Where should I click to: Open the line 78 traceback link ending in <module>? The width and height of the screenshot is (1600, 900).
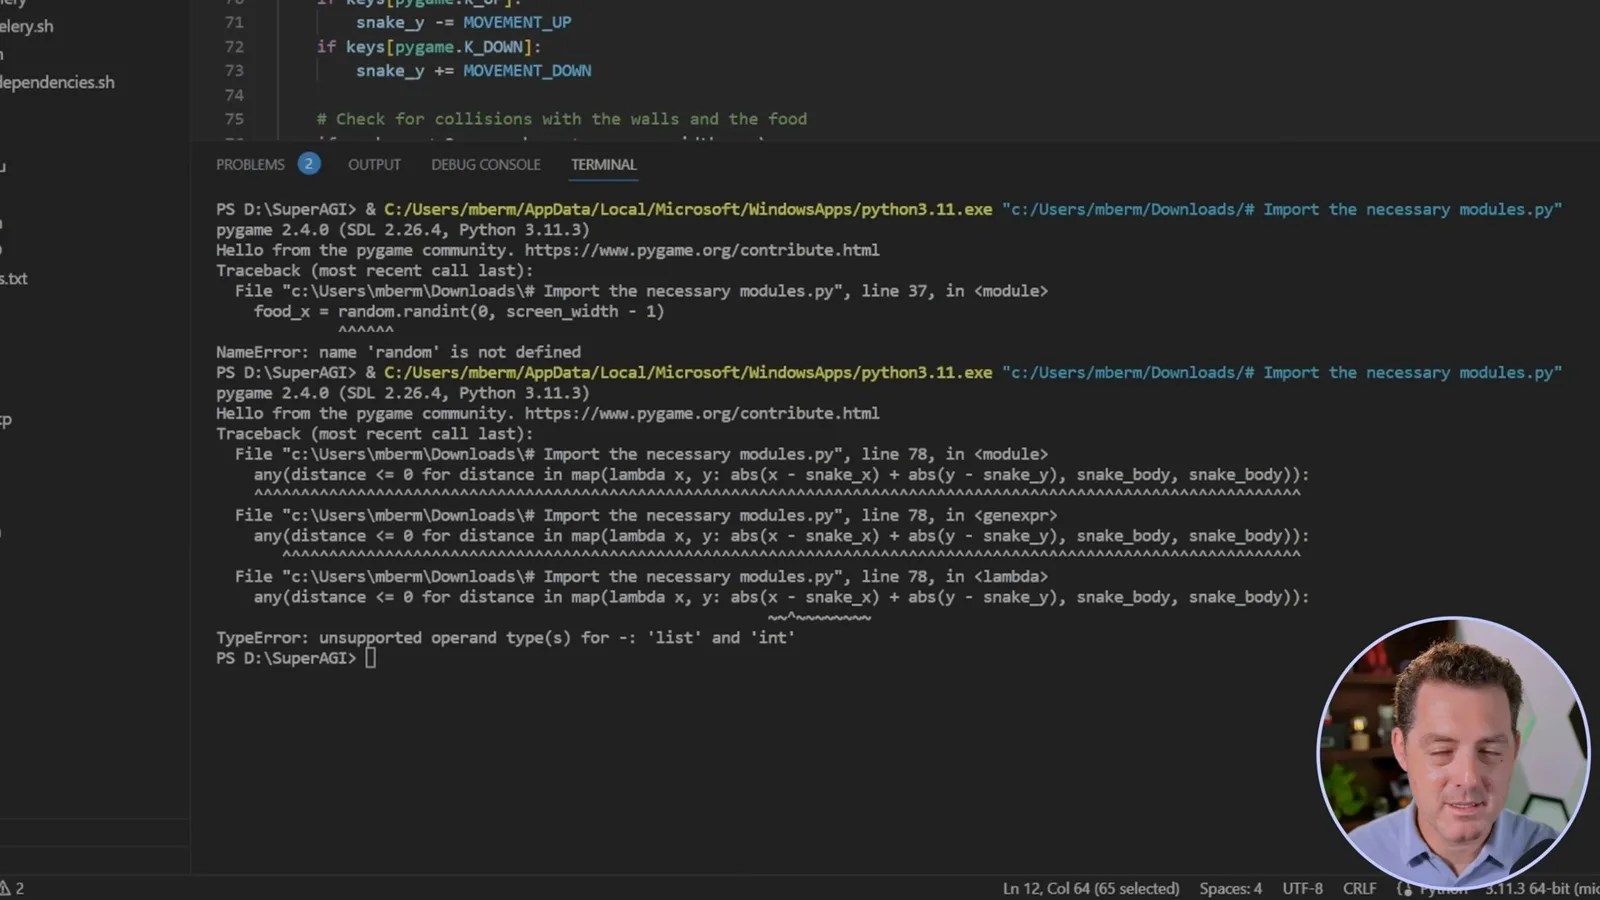coord(641,454)
